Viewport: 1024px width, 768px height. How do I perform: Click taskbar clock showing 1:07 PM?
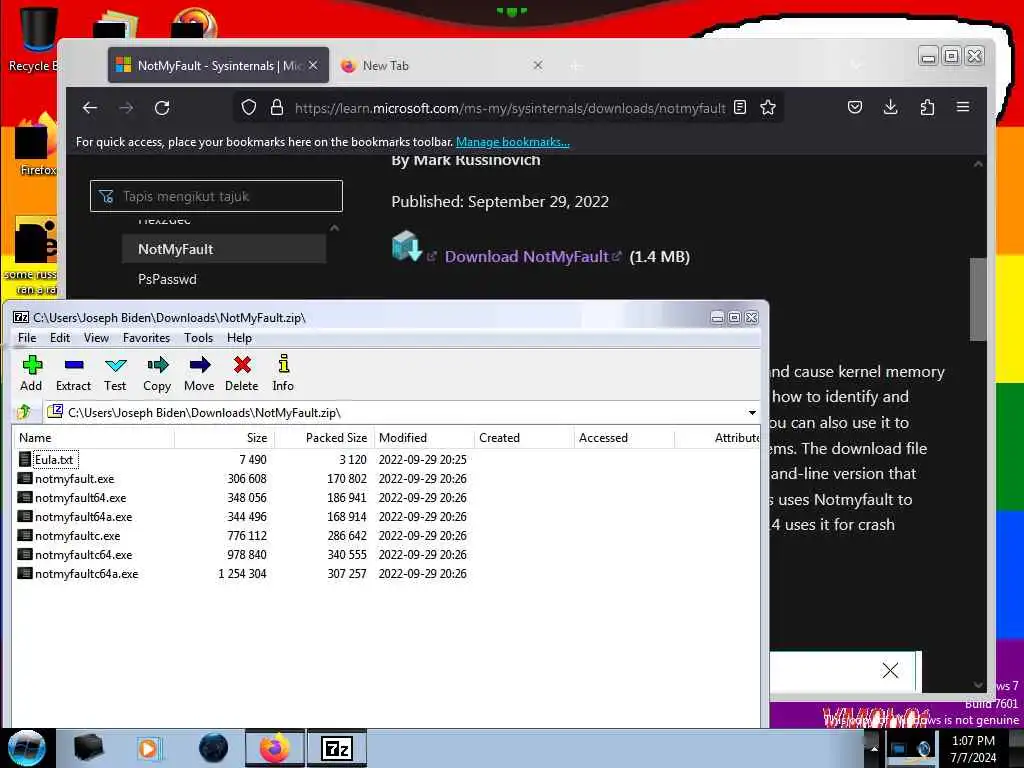click(973, 748)
